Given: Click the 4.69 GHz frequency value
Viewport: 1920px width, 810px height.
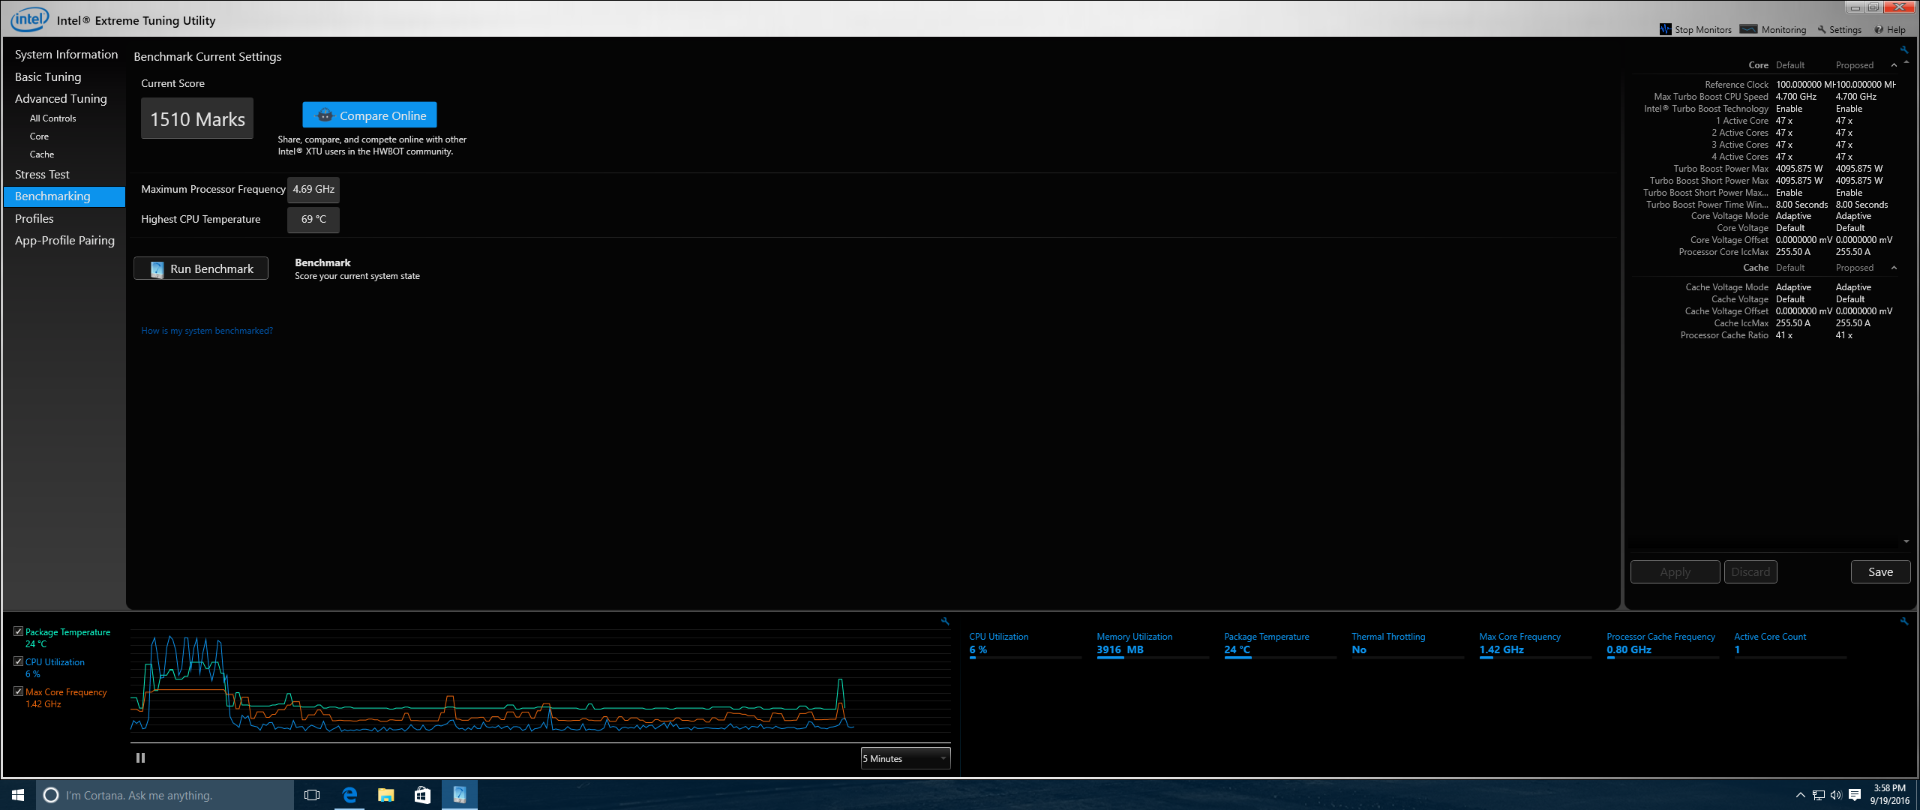Looking at the screenshot, I should pyautogui.click(x=313, y=189).
